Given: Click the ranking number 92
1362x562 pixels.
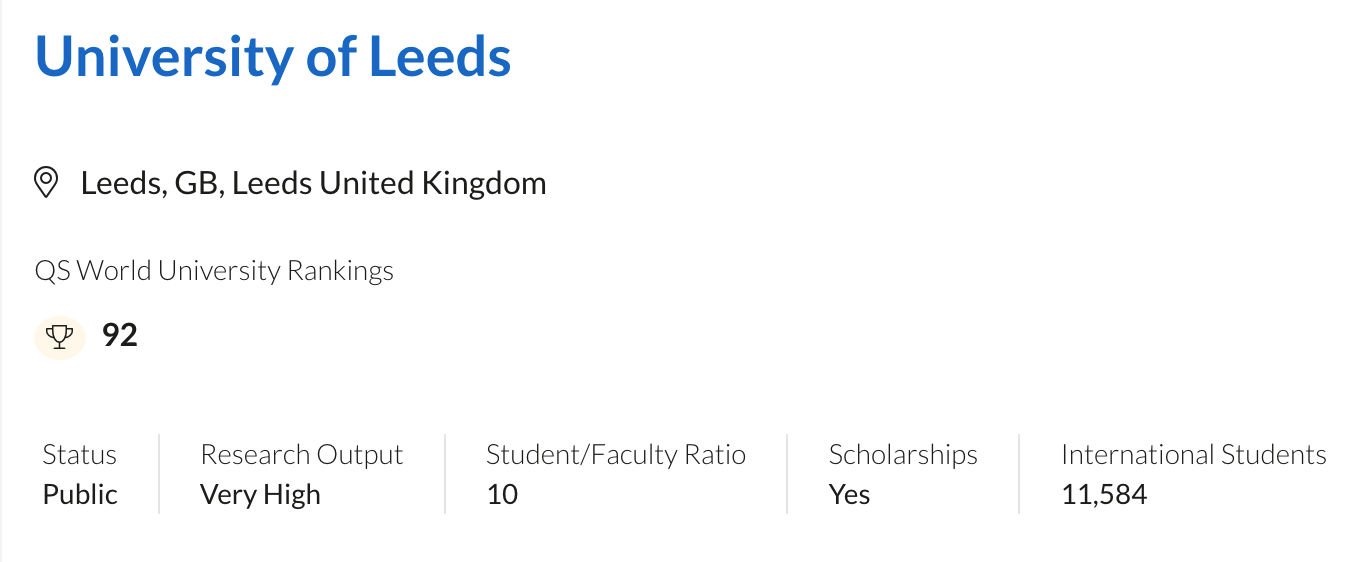Looking at the screenshot, I should pyautogui.click(x=120, y=335).
